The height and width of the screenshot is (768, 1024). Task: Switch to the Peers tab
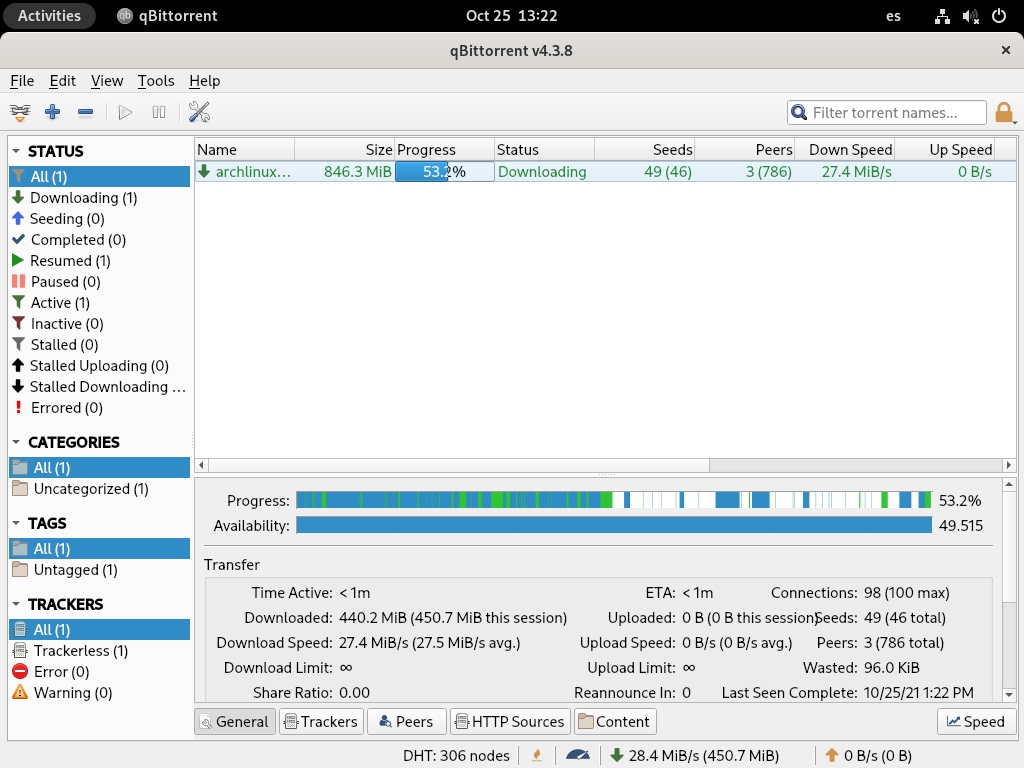coord(407,722)
